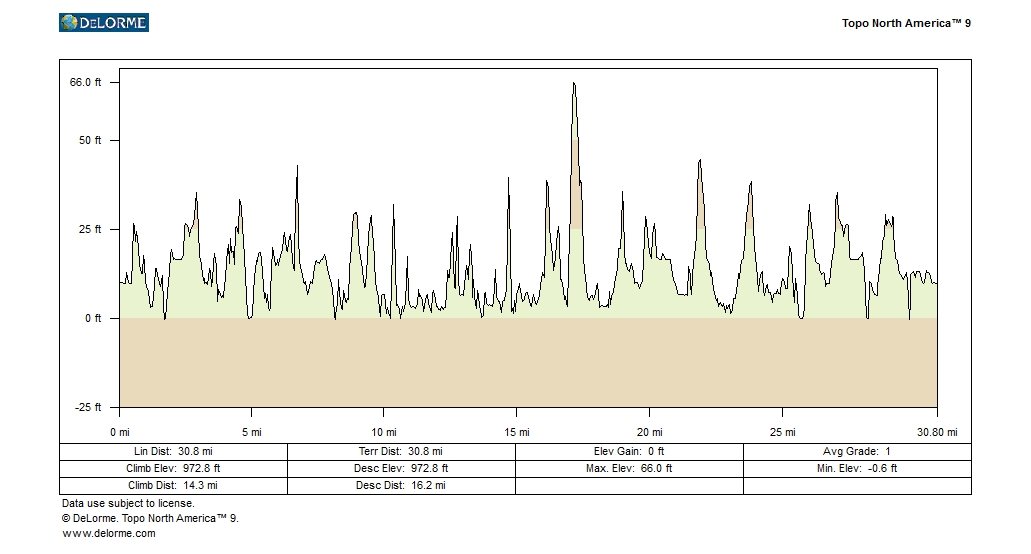Click the Topo North America 9 title
The height and width of the screenshot is (554, 1031).
[906, 23]
